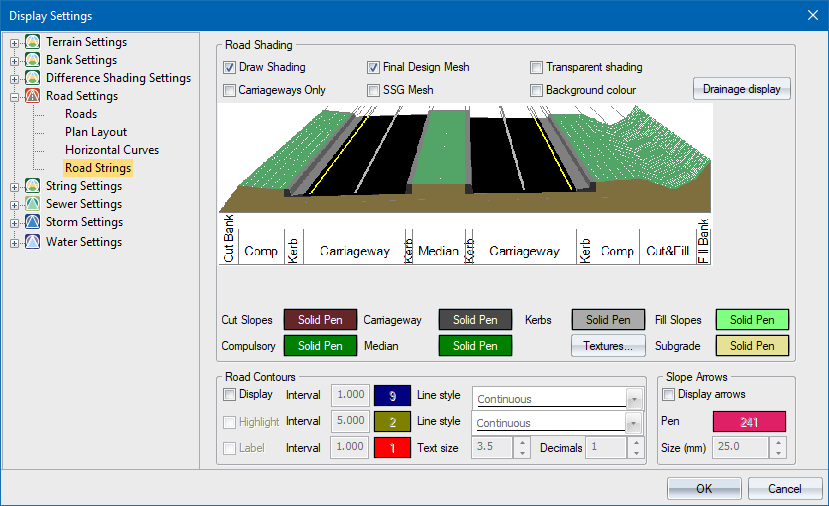Image resolution: width=829 pixels, height=506 pixels.
Task: Toggle Display arrows under Slope Arrows
Action: 669,395
